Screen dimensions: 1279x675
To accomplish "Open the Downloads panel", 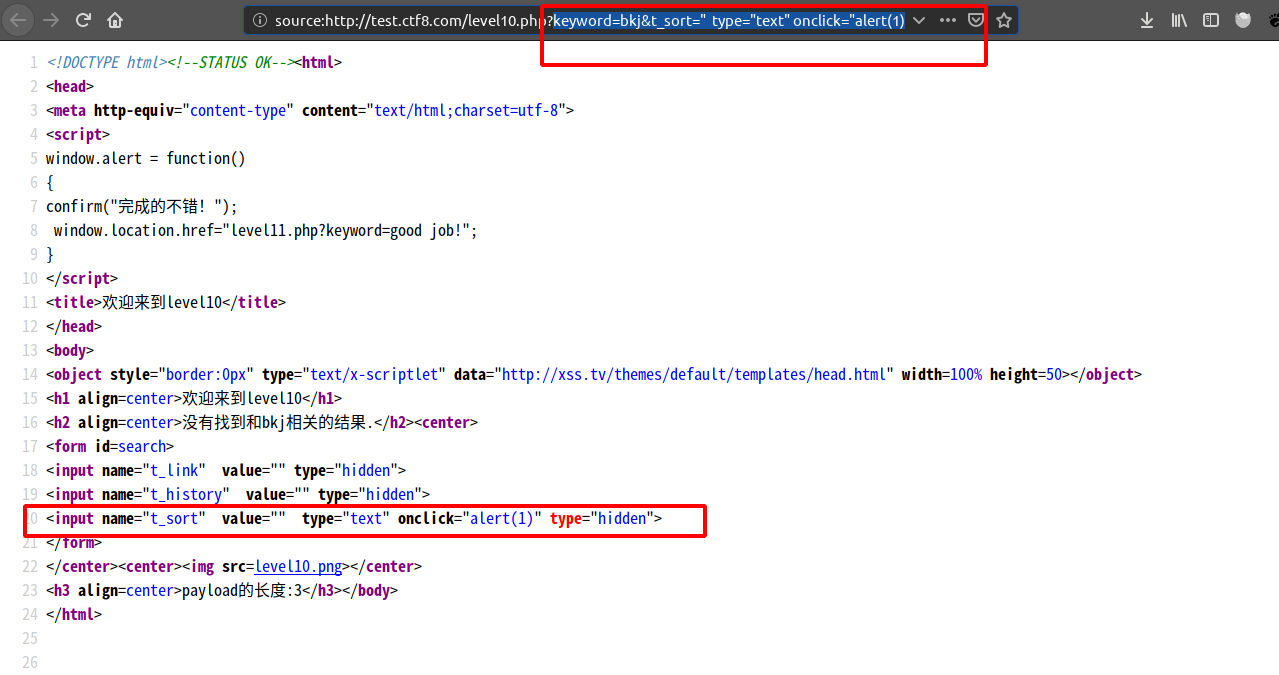I will click(1149, 20).
